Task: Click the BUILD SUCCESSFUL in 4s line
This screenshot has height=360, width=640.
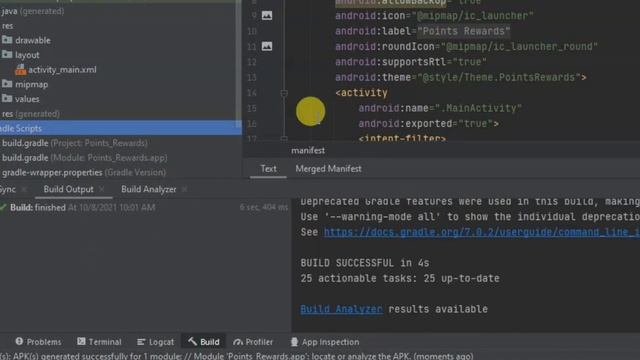Action: [x=364, y=263]
